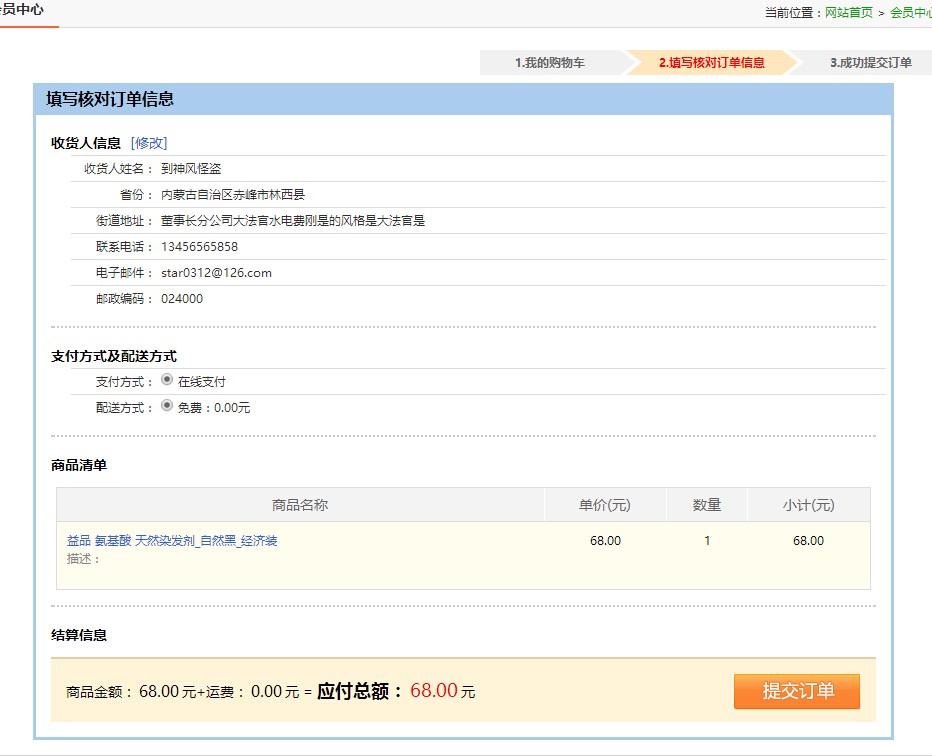The width and height of the screenshot is (932, 756).
Task: Select the 免费 0.00元 delivery radio button
Action: 167,405
